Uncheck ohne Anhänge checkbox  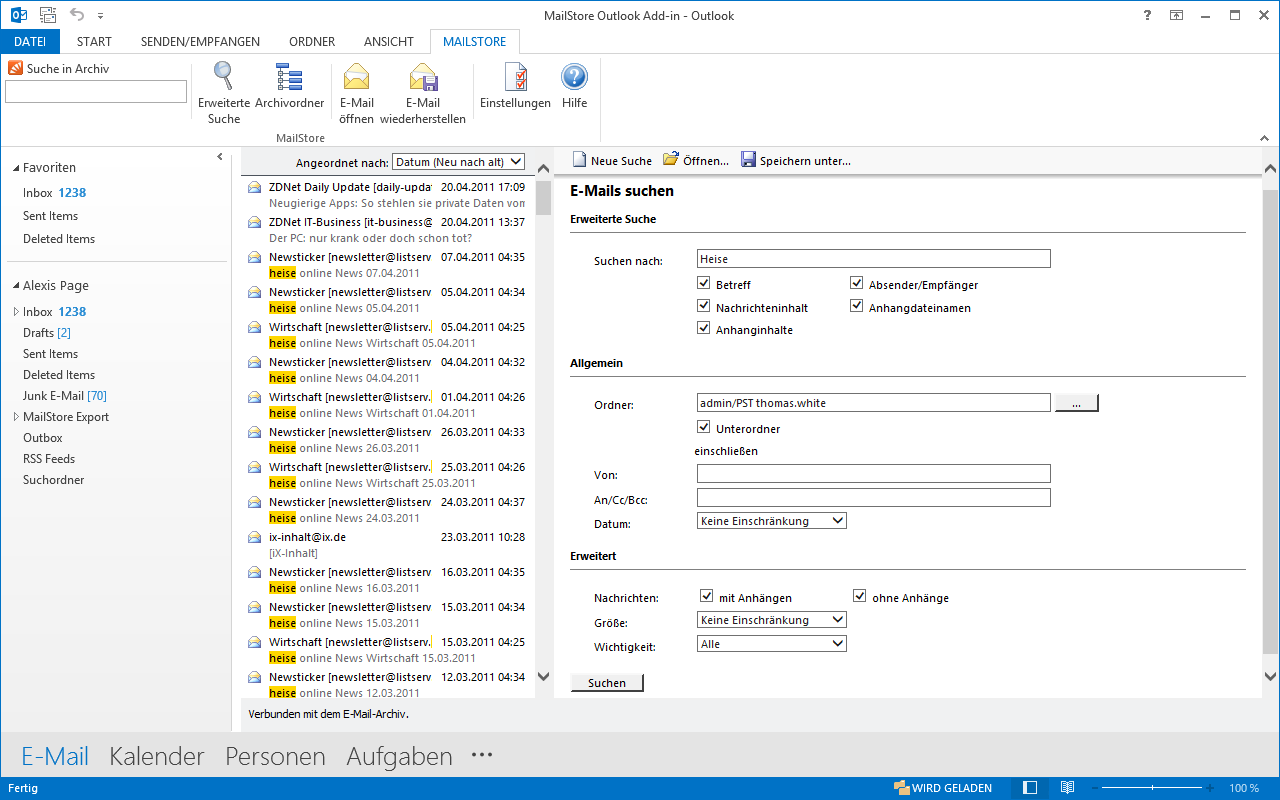(859, 597)
